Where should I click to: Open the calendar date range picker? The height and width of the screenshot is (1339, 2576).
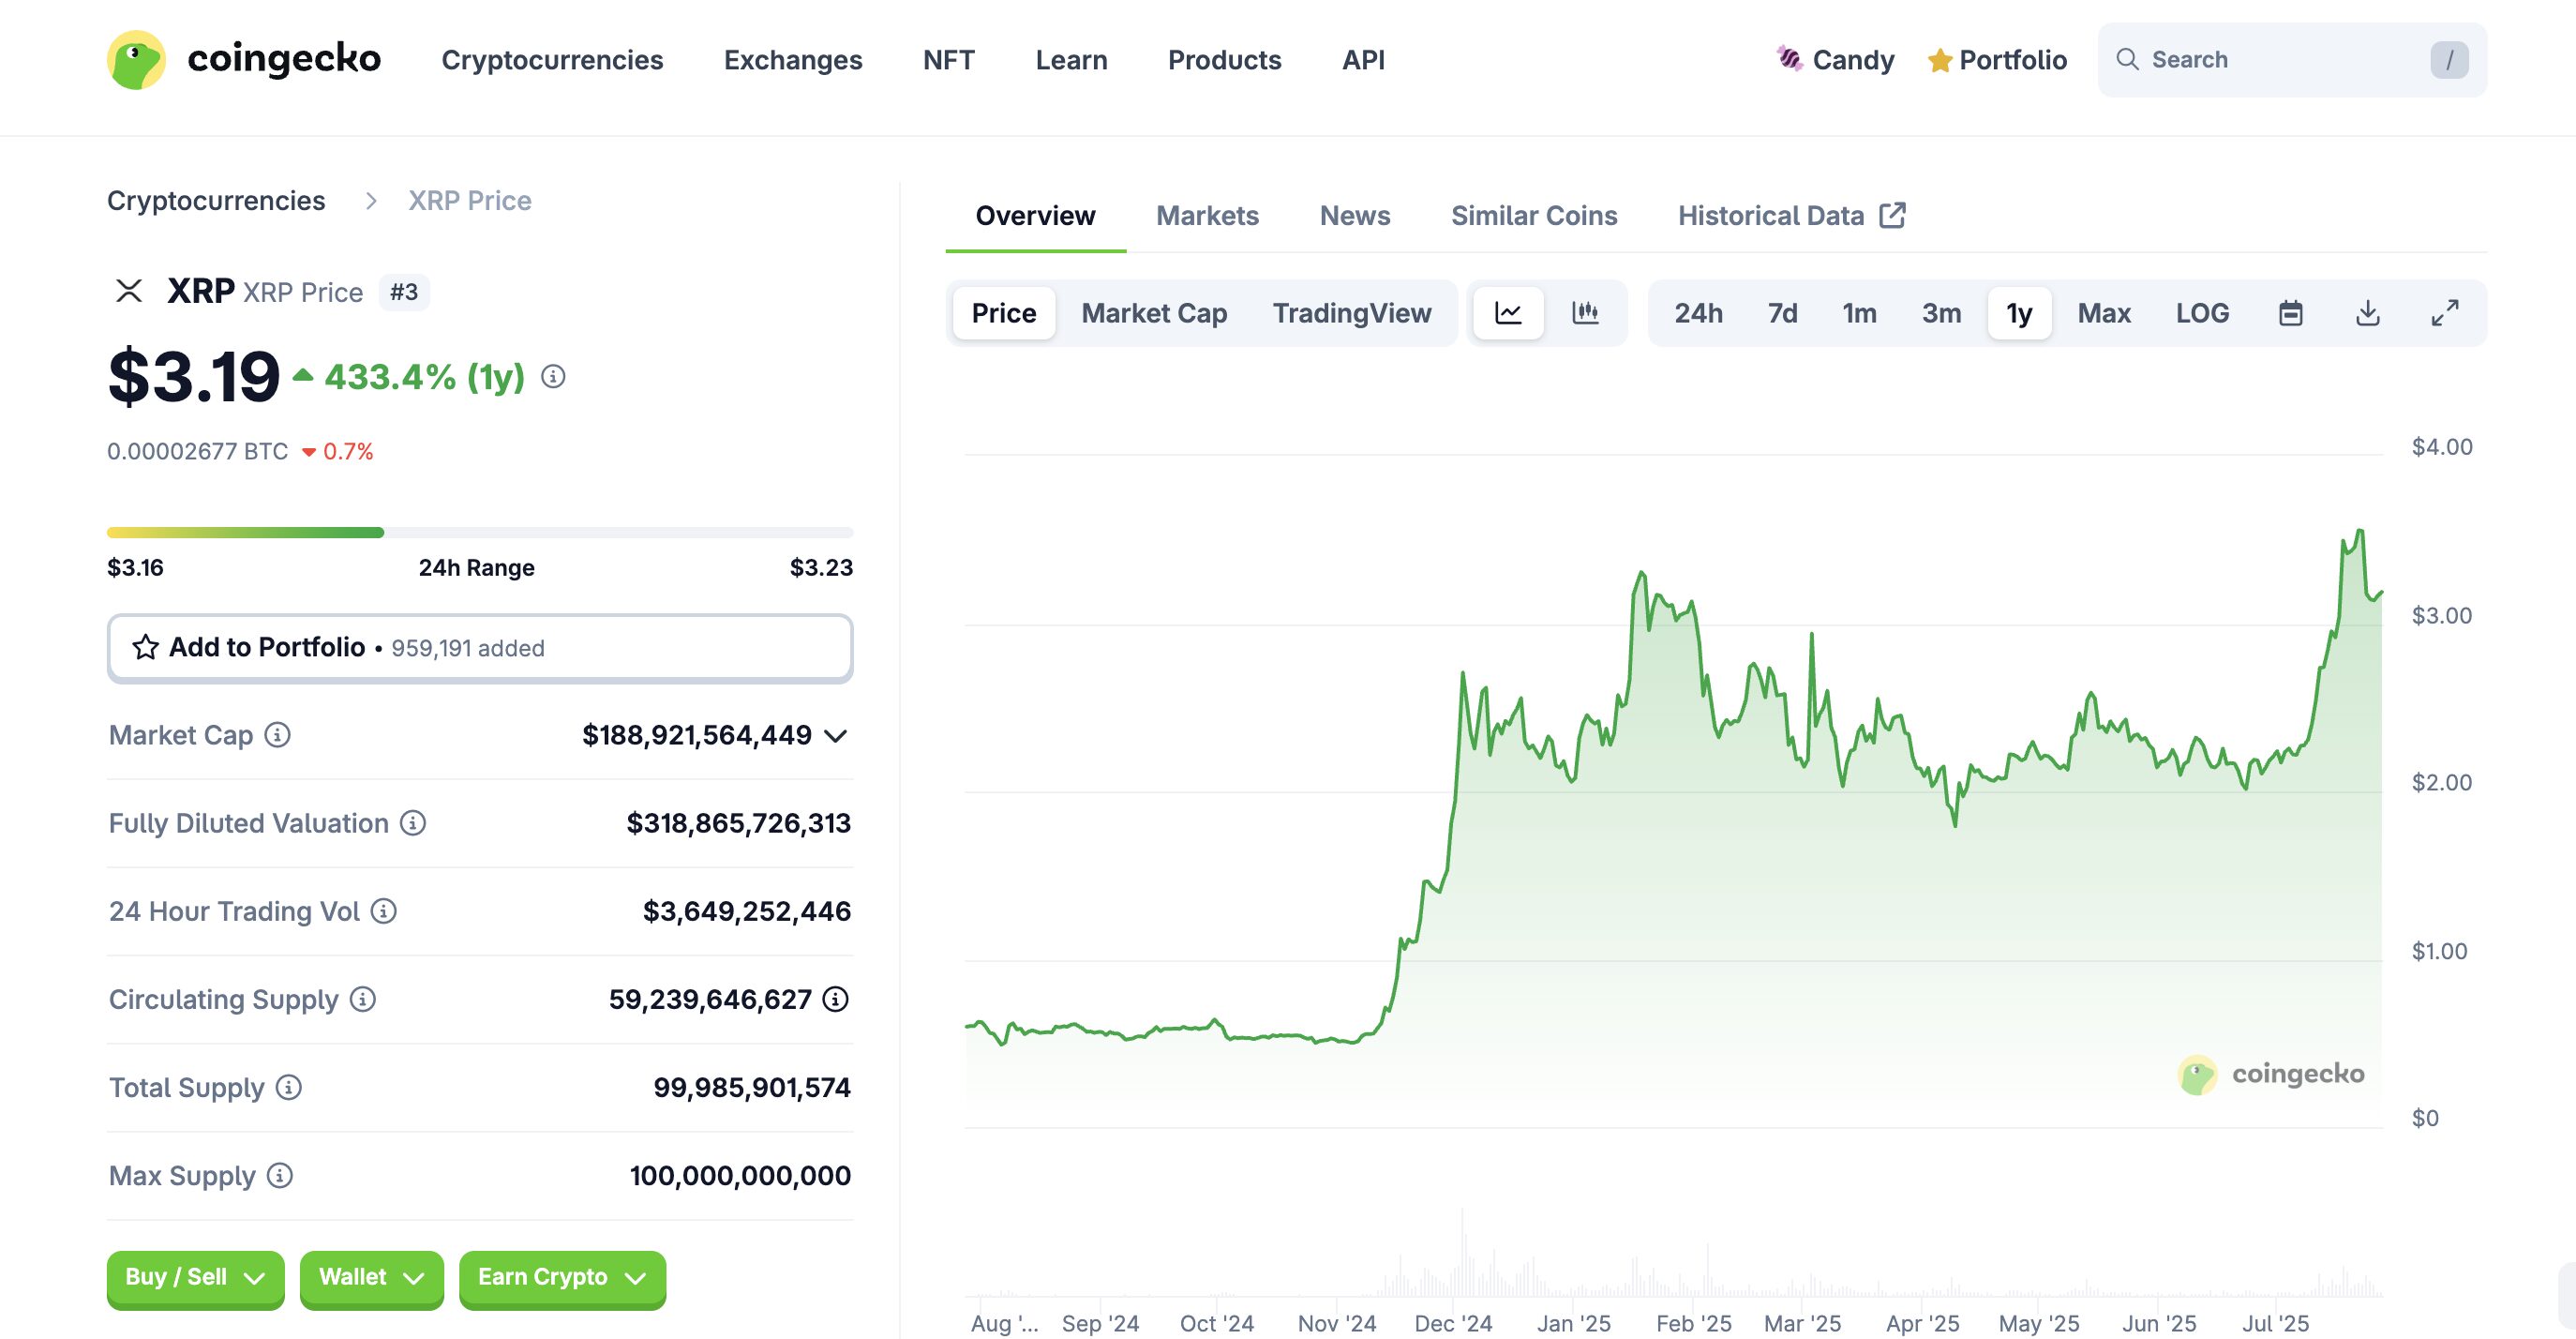(x=2290, y=313)
